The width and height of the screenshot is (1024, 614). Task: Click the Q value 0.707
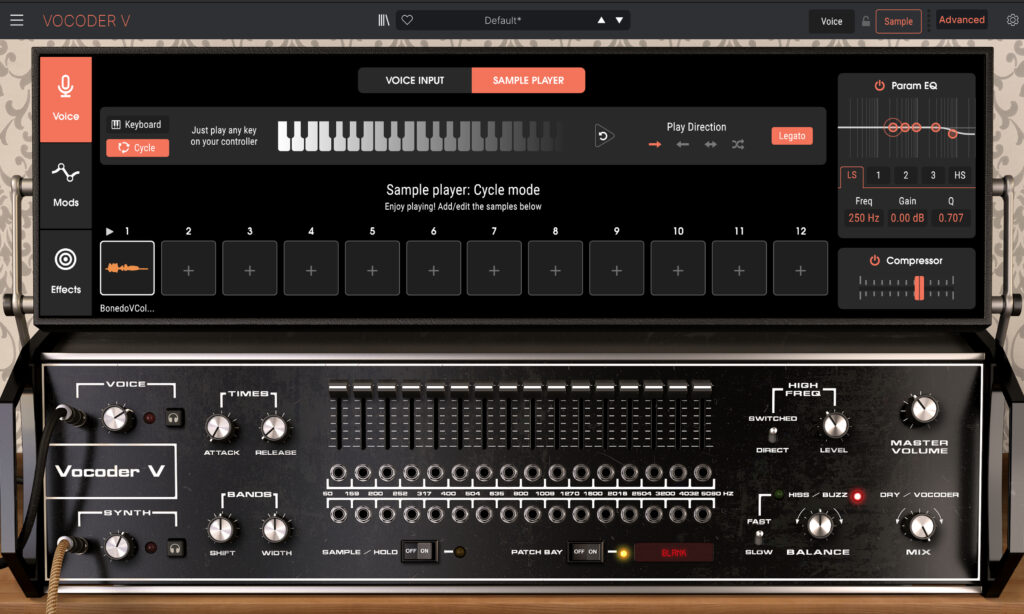(951, 218)
